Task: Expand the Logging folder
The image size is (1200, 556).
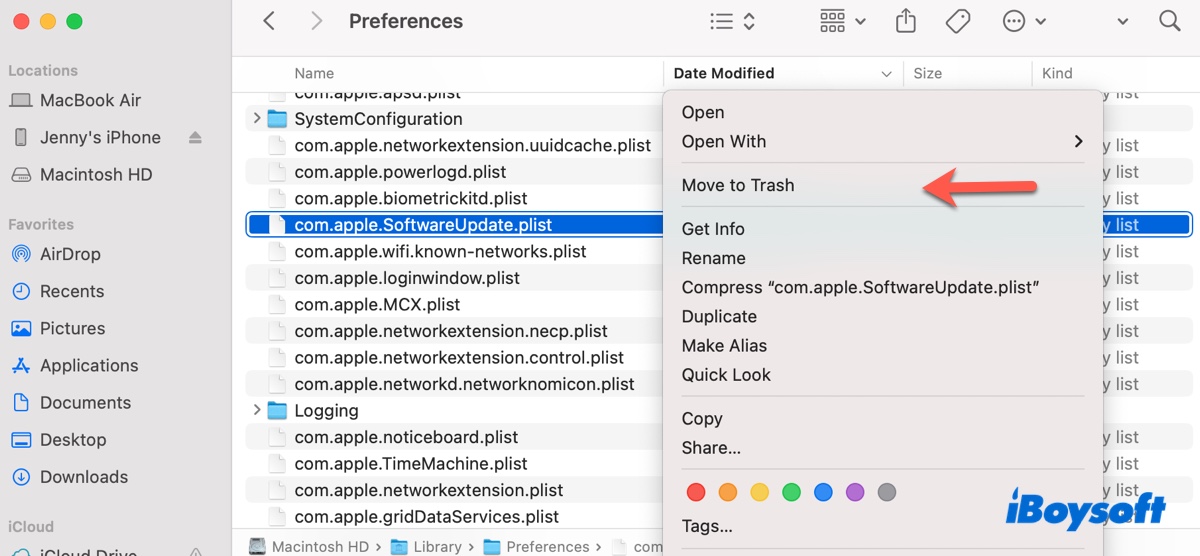Action: click(x=256, y=410)
